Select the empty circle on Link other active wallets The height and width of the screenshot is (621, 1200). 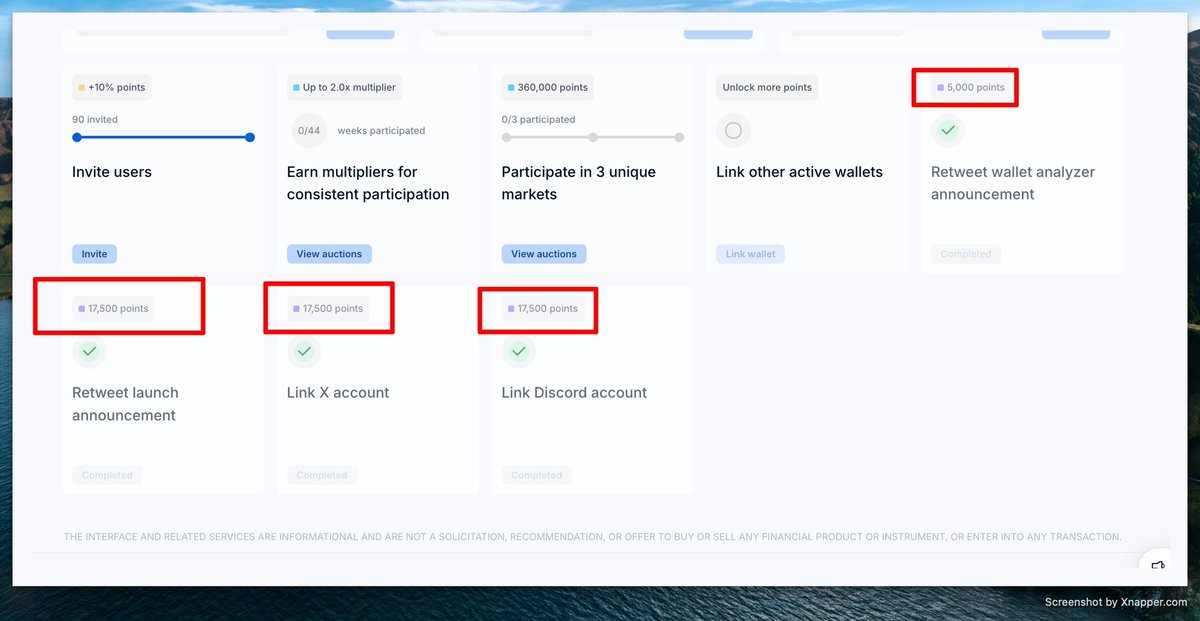(733, 130)
